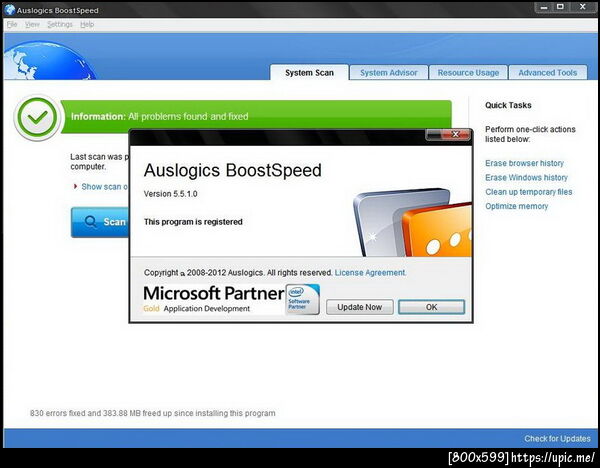Click the Intel Software Partner badge
600x468 pixels.
pos(303,299)
